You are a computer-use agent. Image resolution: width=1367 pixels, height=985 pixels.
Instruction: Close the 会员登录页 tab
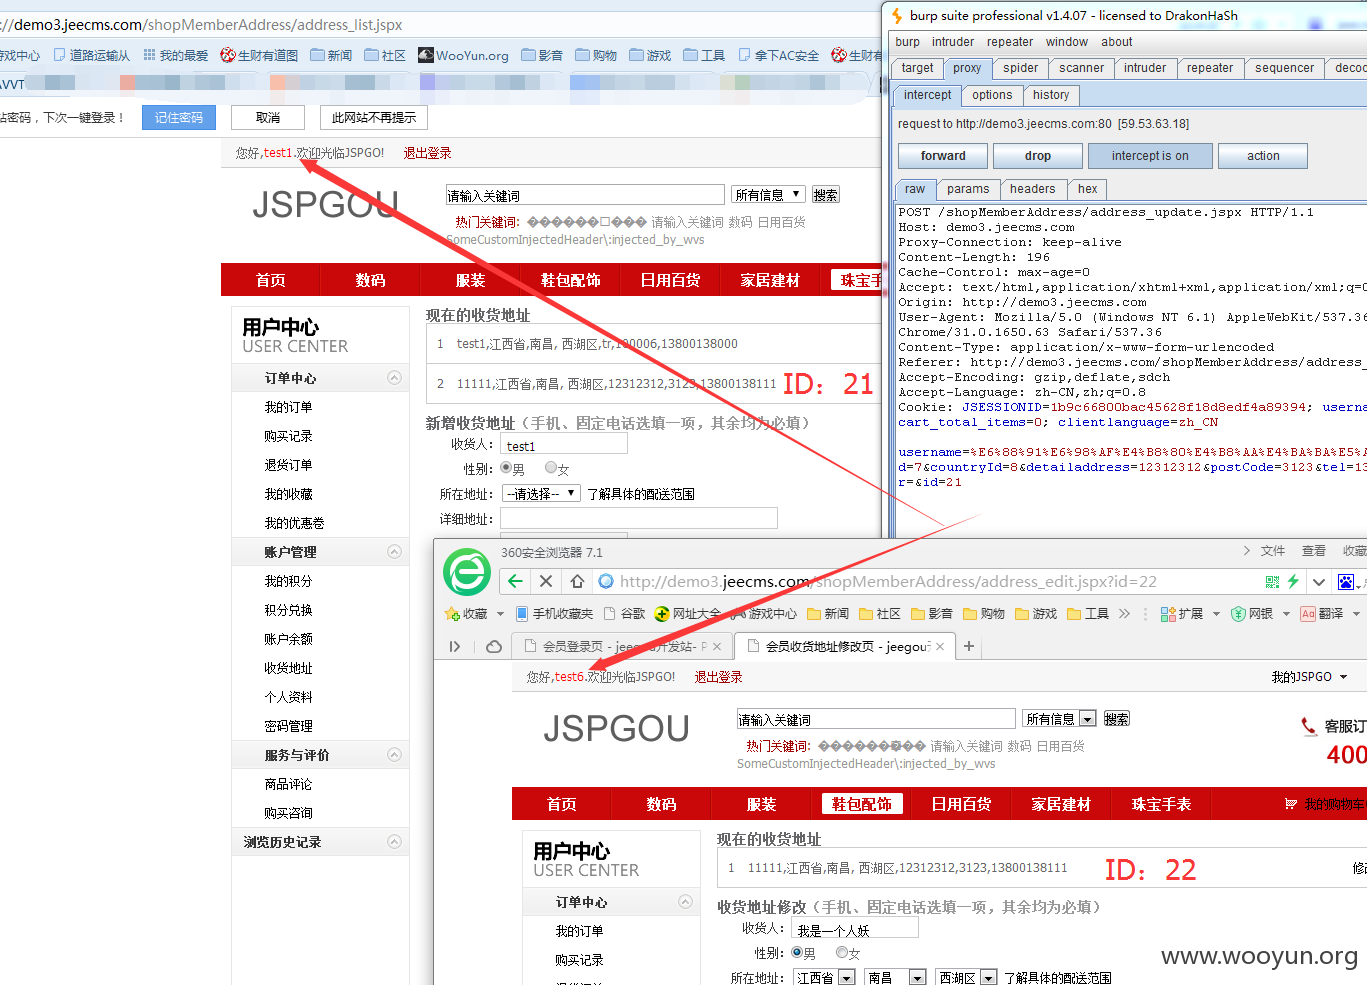716,647
